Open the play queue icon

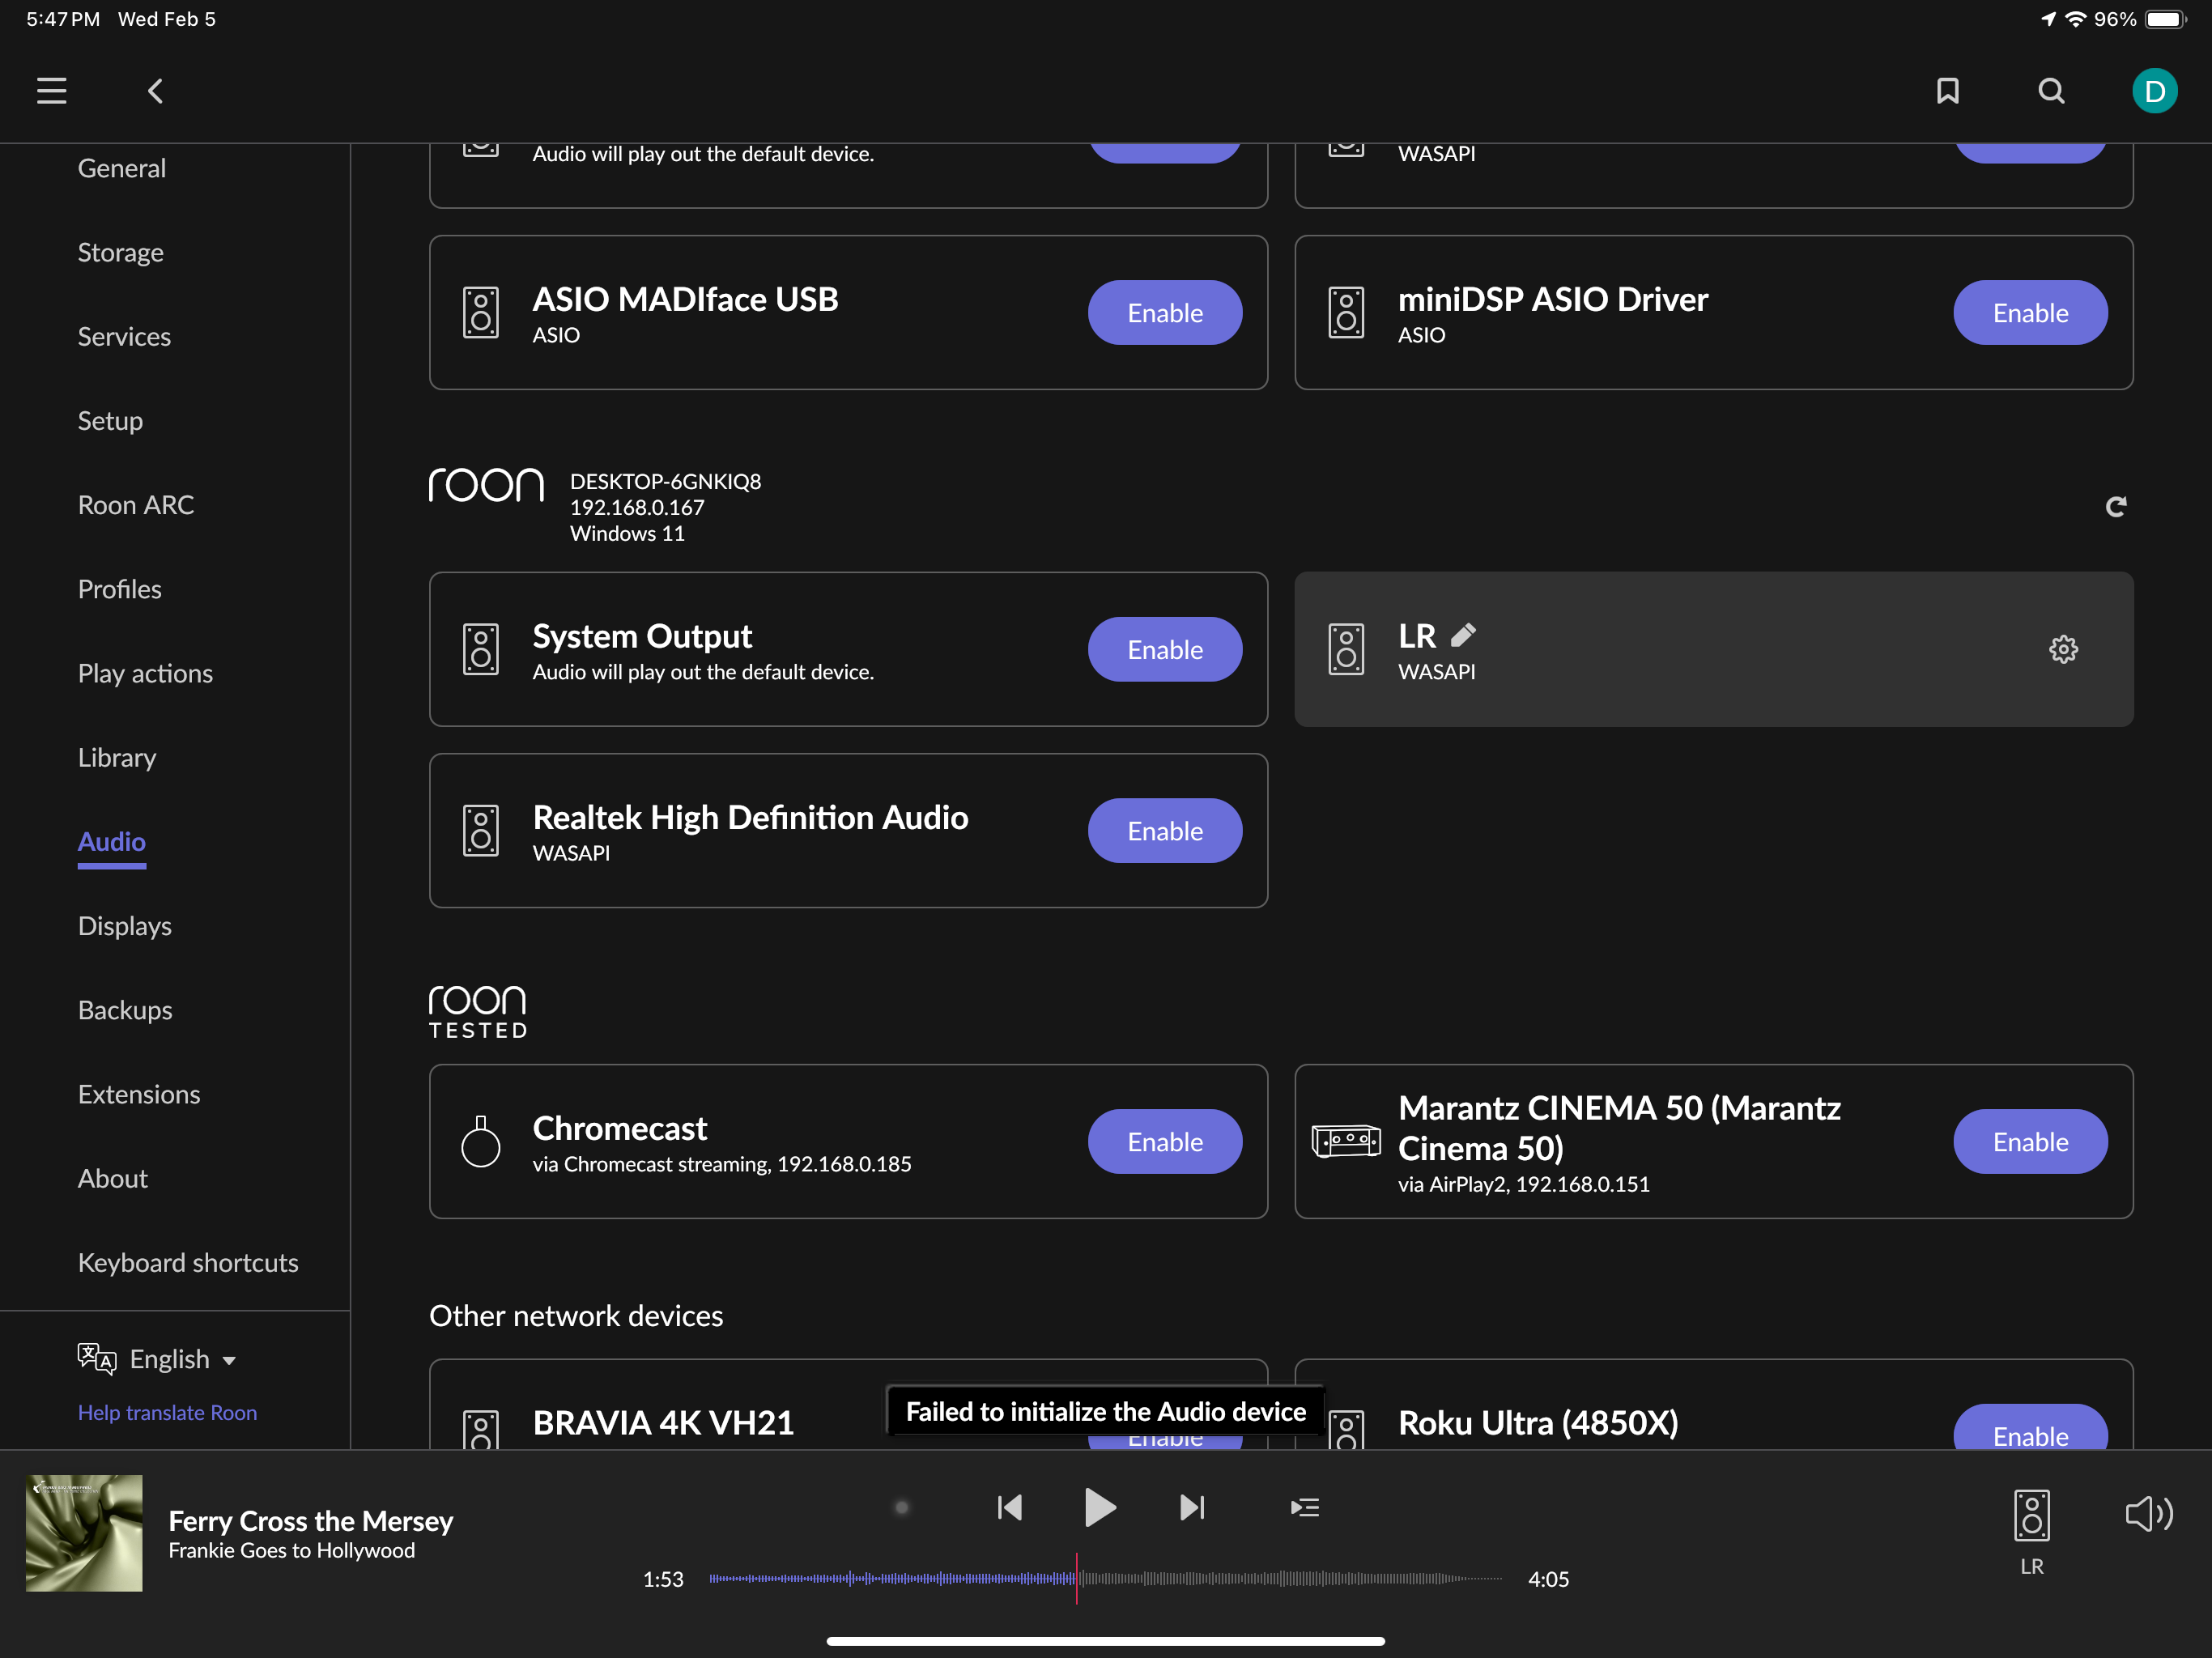[1304, 1507]
